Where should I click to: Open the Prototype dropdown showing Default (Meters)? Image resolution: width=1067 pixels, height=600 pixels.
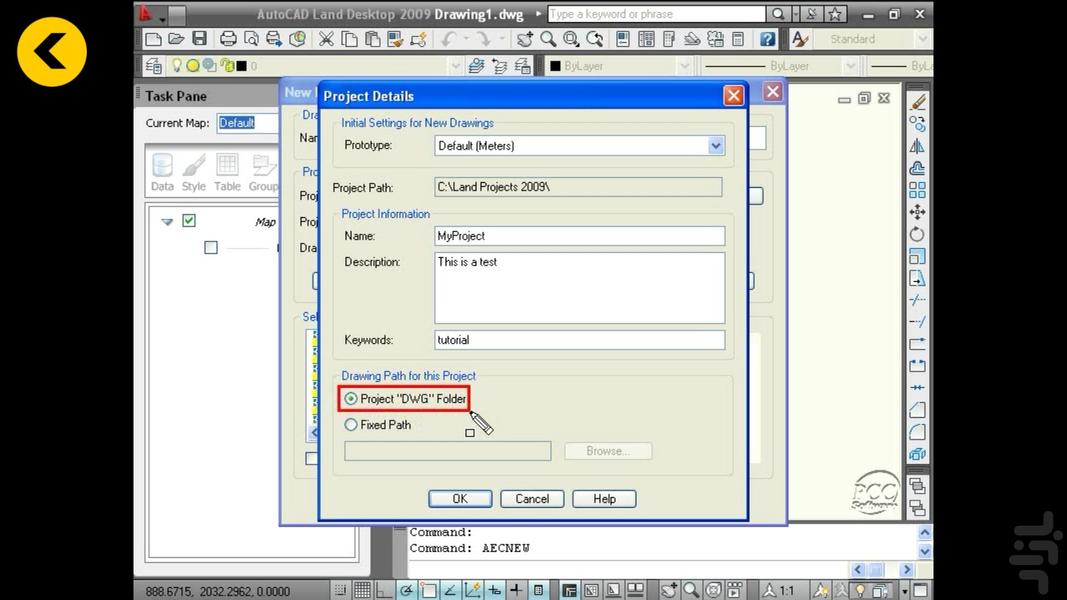[x=715, y=145]
